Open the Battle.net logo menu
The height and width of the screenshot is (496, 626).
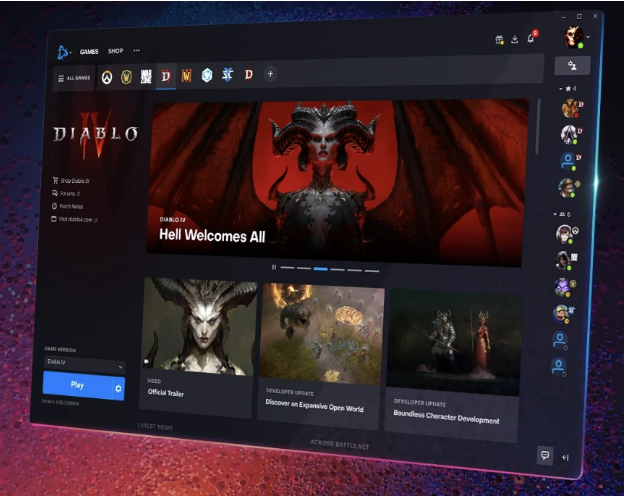click(63, 52)
